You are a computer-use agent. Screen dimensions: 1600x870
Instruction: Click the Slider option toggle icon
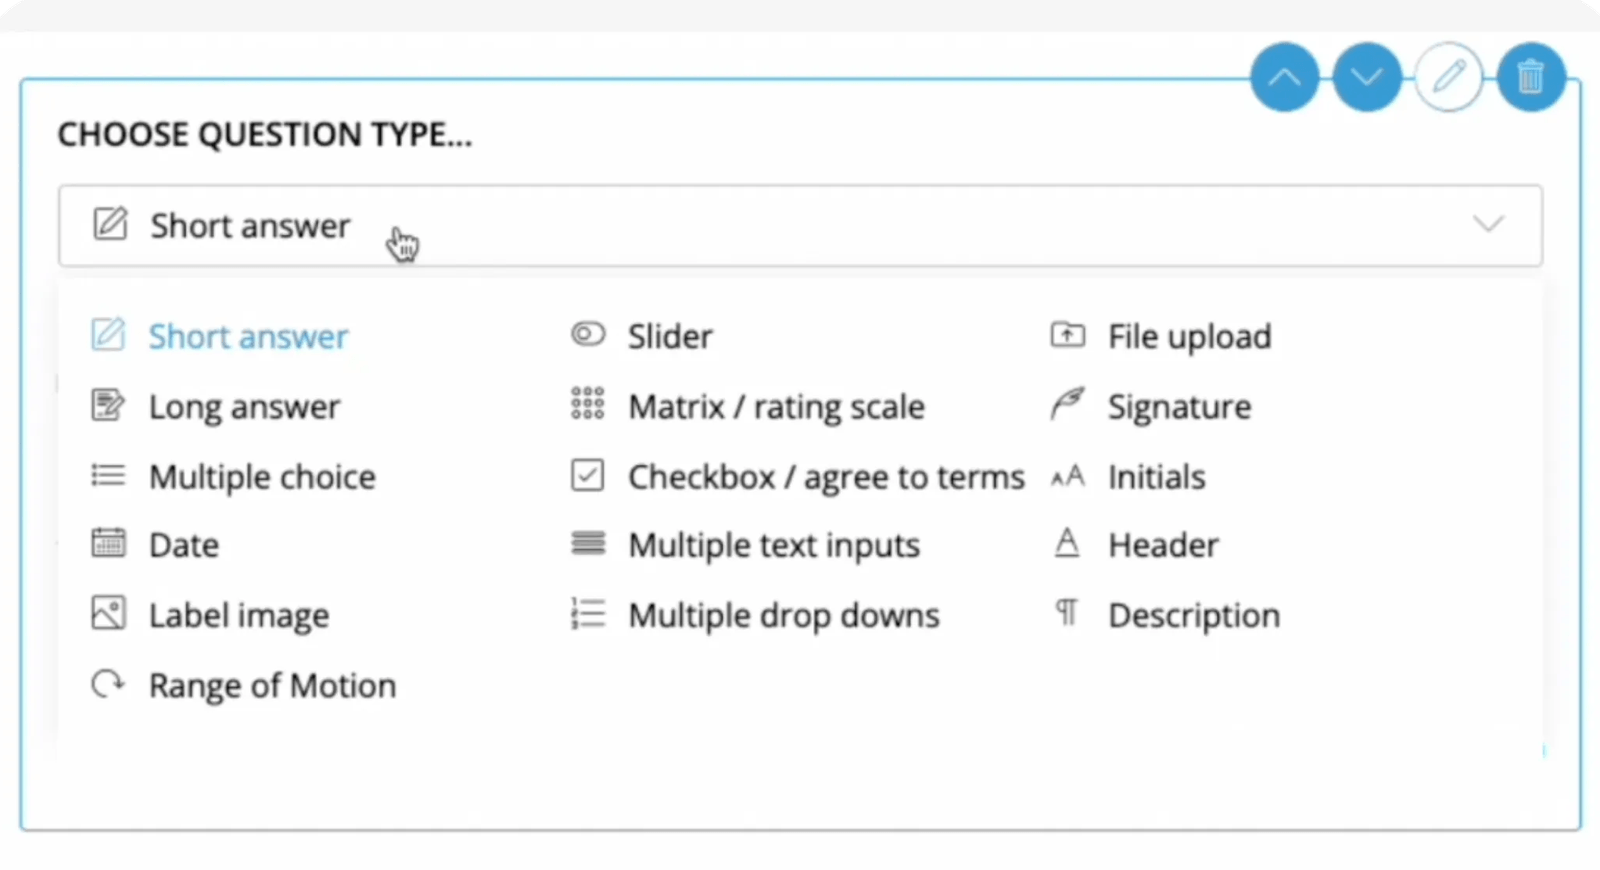[588, 334]
